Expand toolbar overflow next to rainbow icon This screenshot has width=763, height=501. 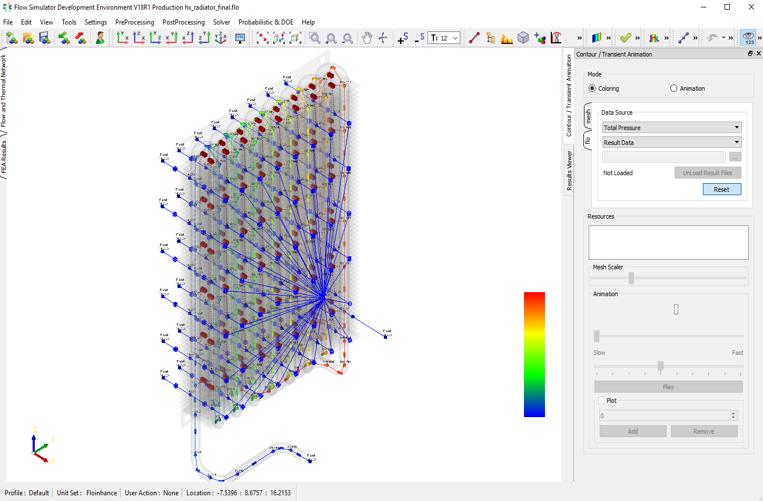click(608, 38)
